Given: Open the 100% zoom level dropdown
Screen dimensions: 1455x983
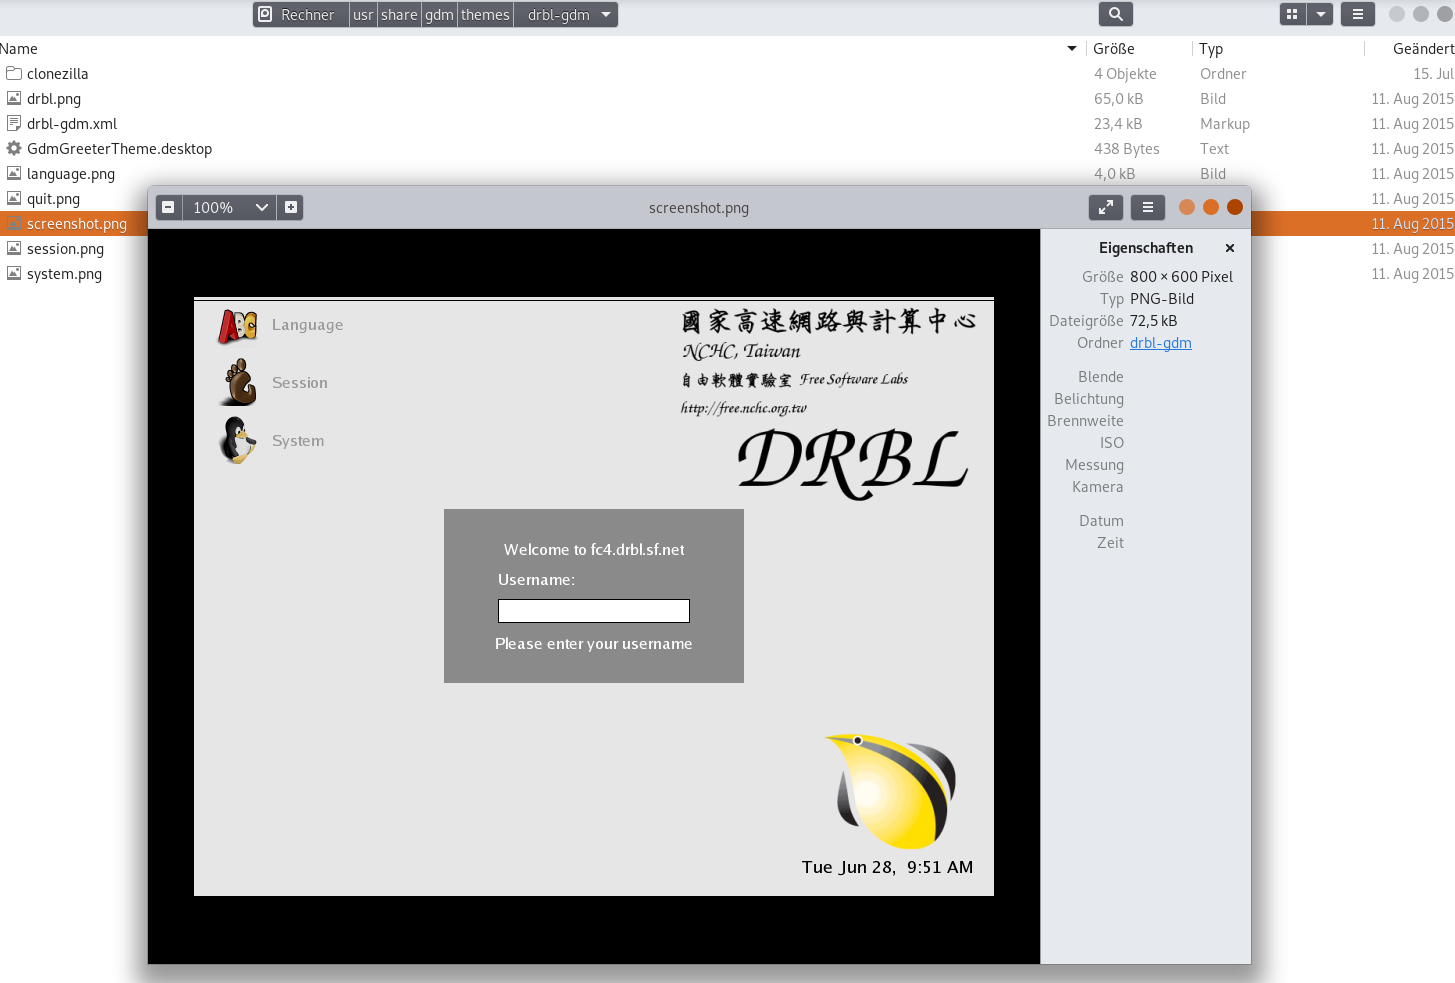Looking at the screenshot, I should pyautogui.click(x=261, y=207).
